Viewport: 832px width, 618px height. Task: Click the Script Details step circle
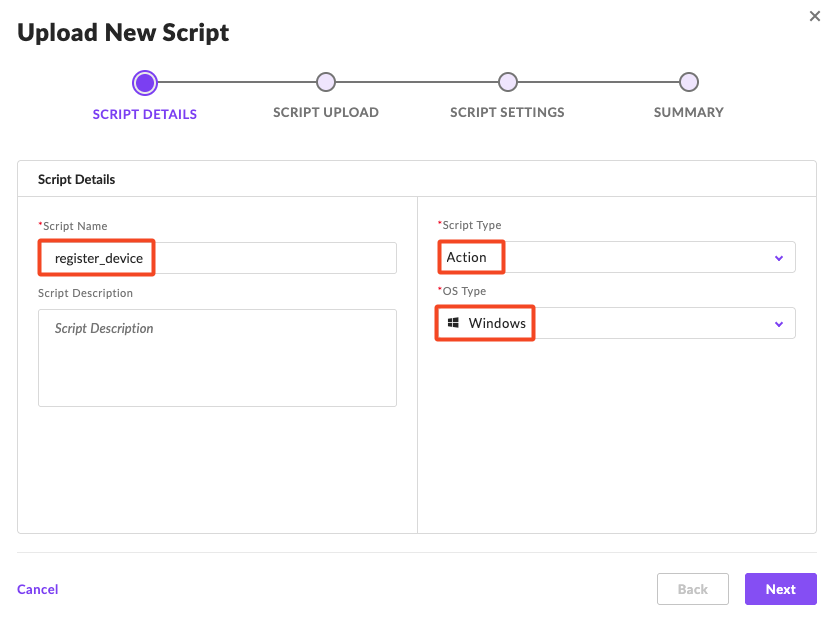[145, 82]
